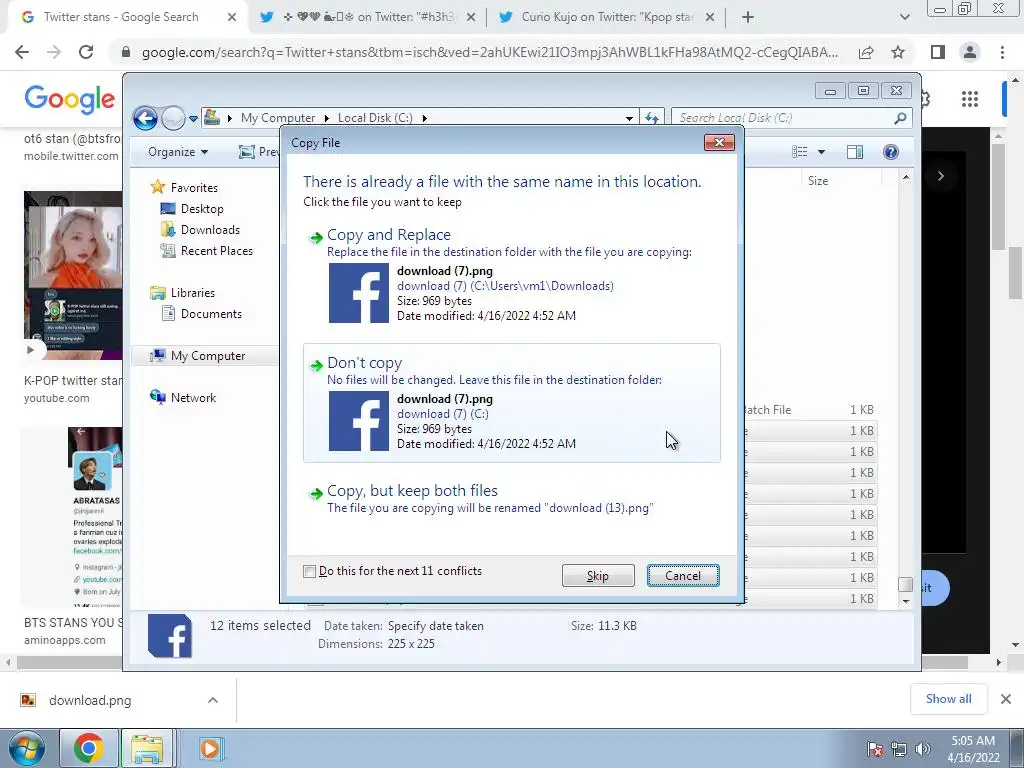Open media player taskbar icon

(210, 748)
